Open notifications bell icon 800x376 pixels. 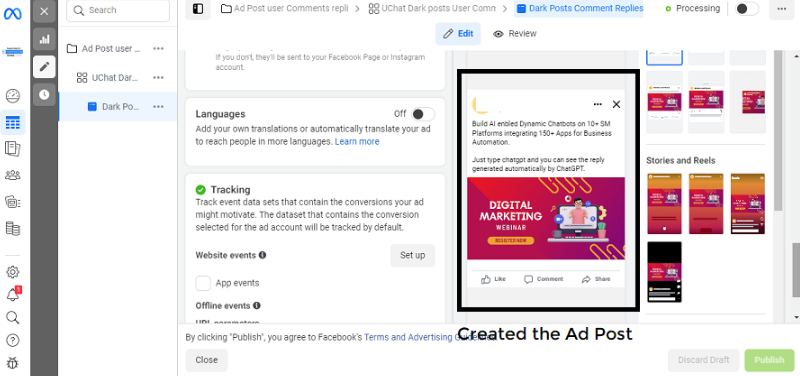tap(13, 294)
